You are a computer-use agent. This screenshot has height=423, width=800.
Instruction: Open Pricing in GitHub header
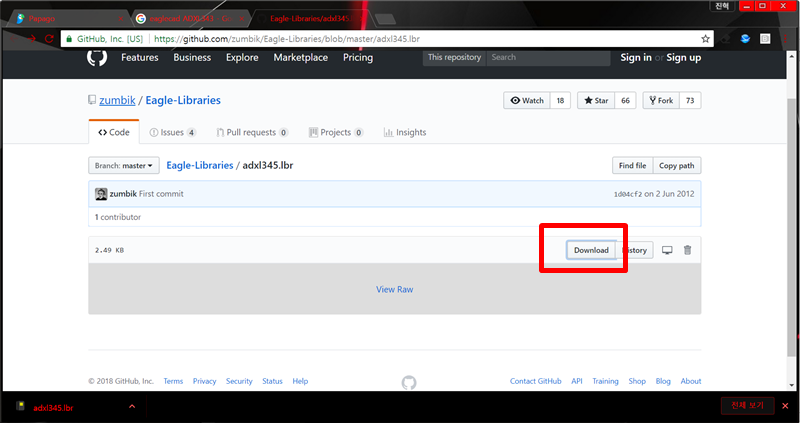[x=358, y=58]
